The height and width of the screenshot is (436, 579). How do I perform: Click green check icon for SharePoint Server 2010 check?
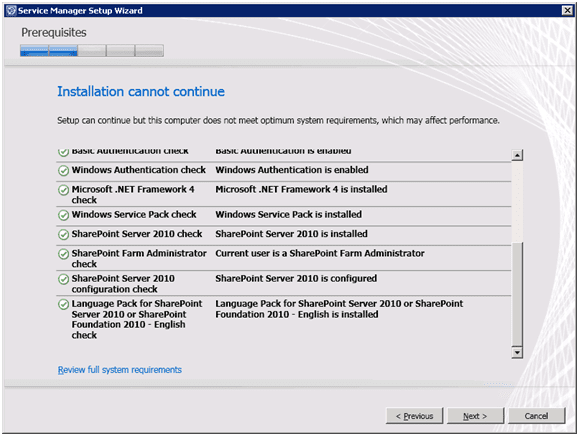tap(64, 234)
